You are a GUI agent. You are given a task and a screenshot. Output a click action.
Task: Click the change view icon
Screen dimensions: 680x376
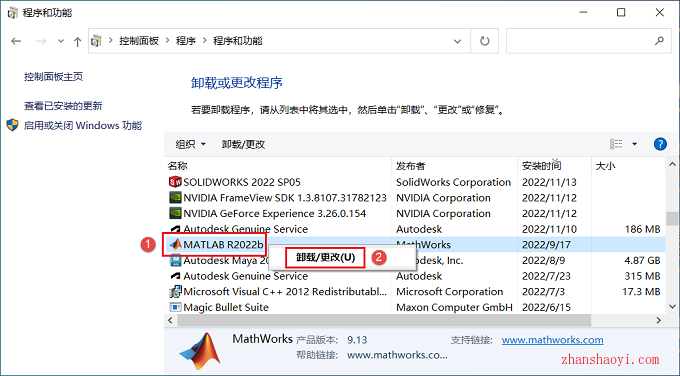[616, 144]
